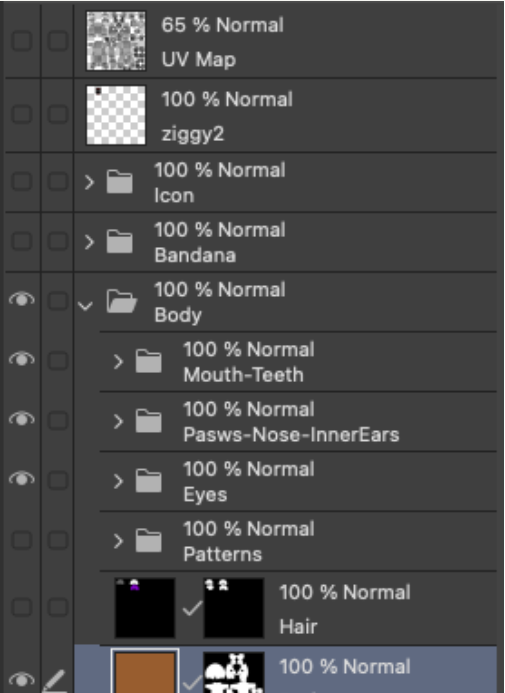Click the Mouth-Teeth folder icon
Viewport: 505px width, 693px height.
coord(148,361)
